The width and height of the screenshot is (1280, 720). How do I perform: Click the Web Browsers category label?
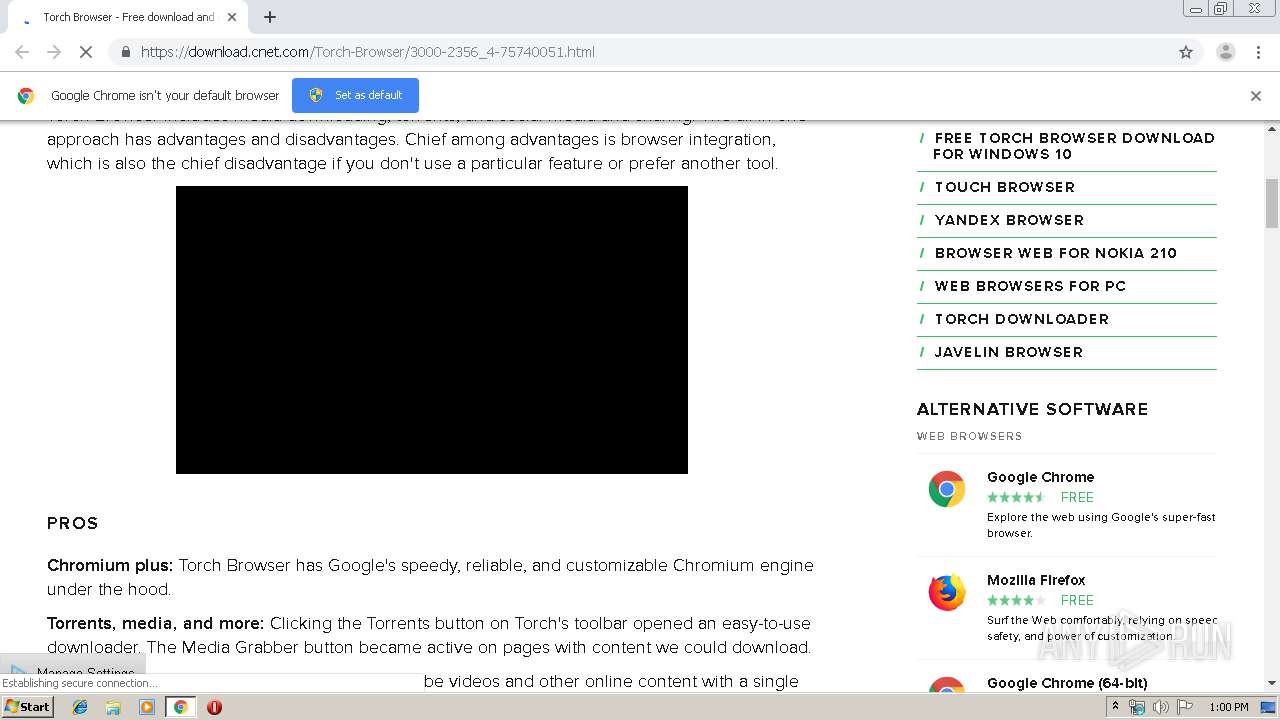(969, 436)
